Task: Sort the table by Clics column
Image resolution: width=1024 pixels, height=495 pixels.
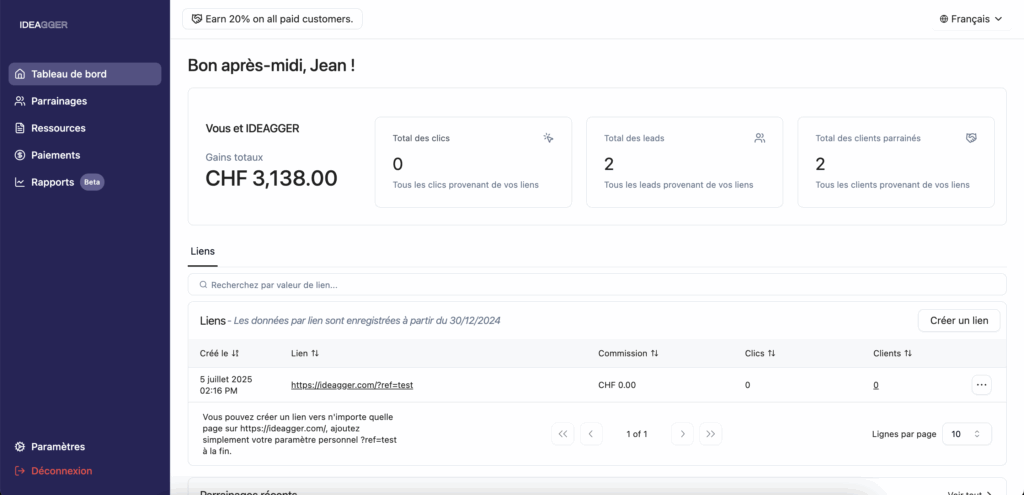Action: [760, 353]
